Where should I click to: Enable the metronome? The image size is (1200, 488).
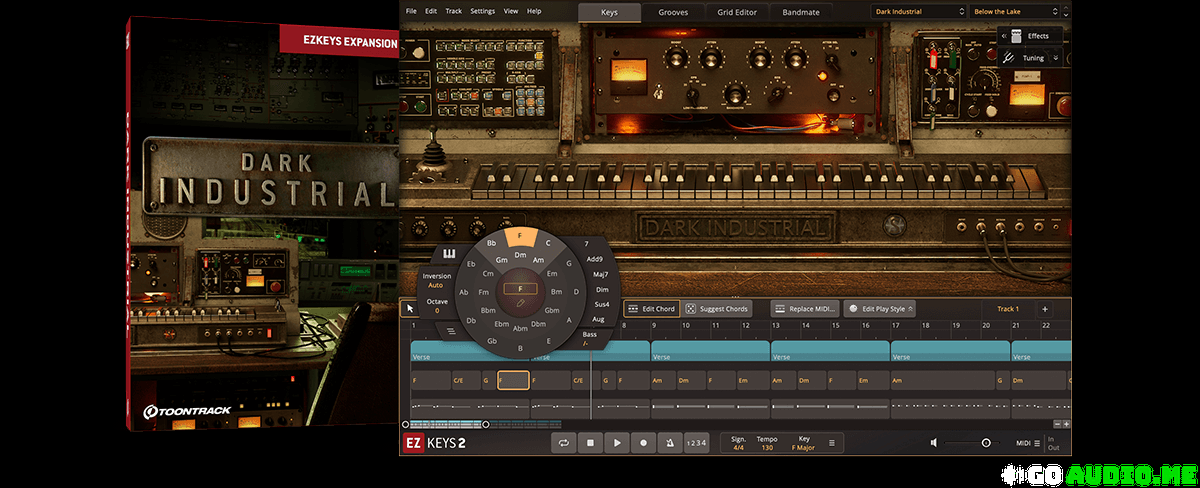pyautogui.click(x=669, y=443)
